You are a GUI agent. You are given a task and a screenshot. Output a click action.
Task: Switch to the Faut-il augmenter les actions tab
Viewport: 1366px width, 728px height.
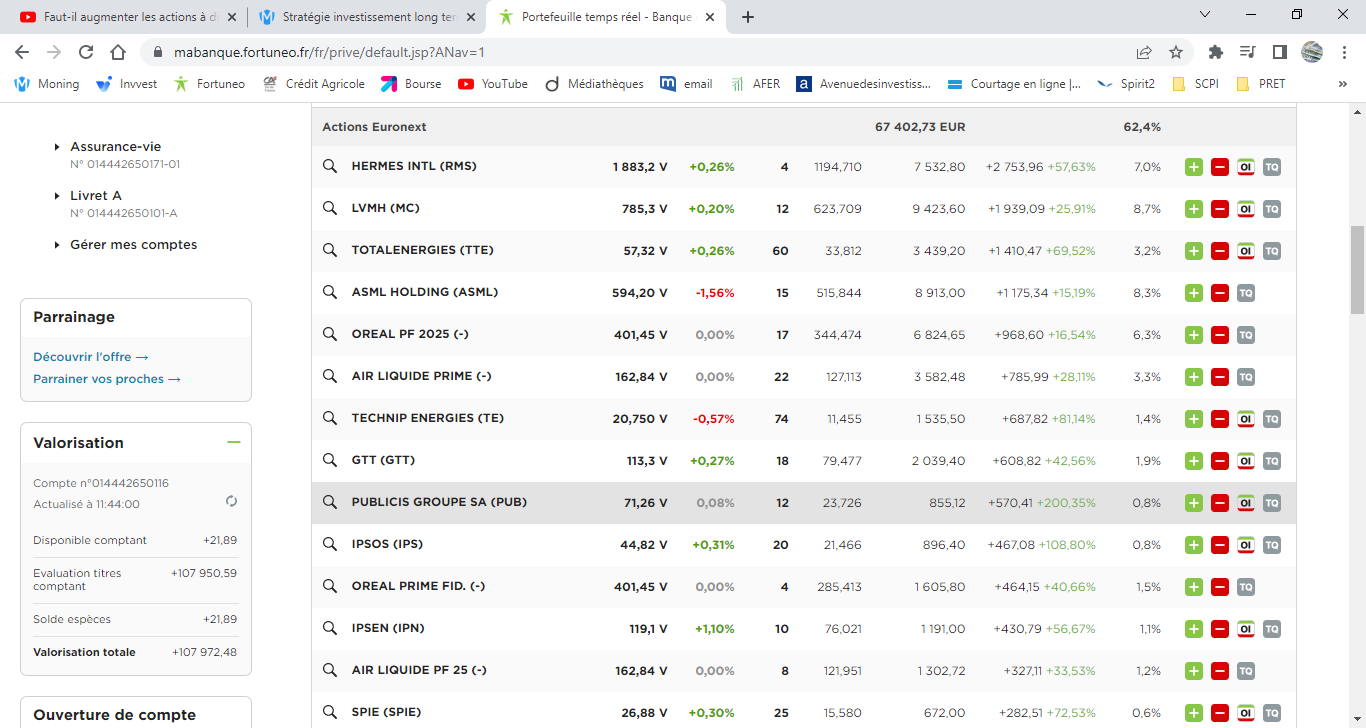tap(129, 17)
